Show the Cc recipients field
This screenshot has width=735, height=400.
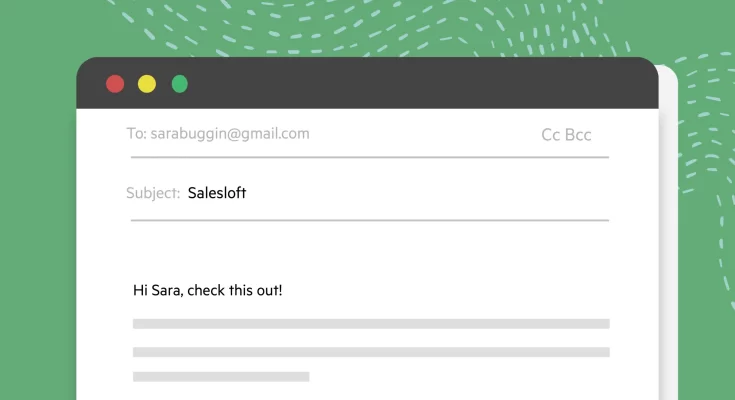point(551,135)
